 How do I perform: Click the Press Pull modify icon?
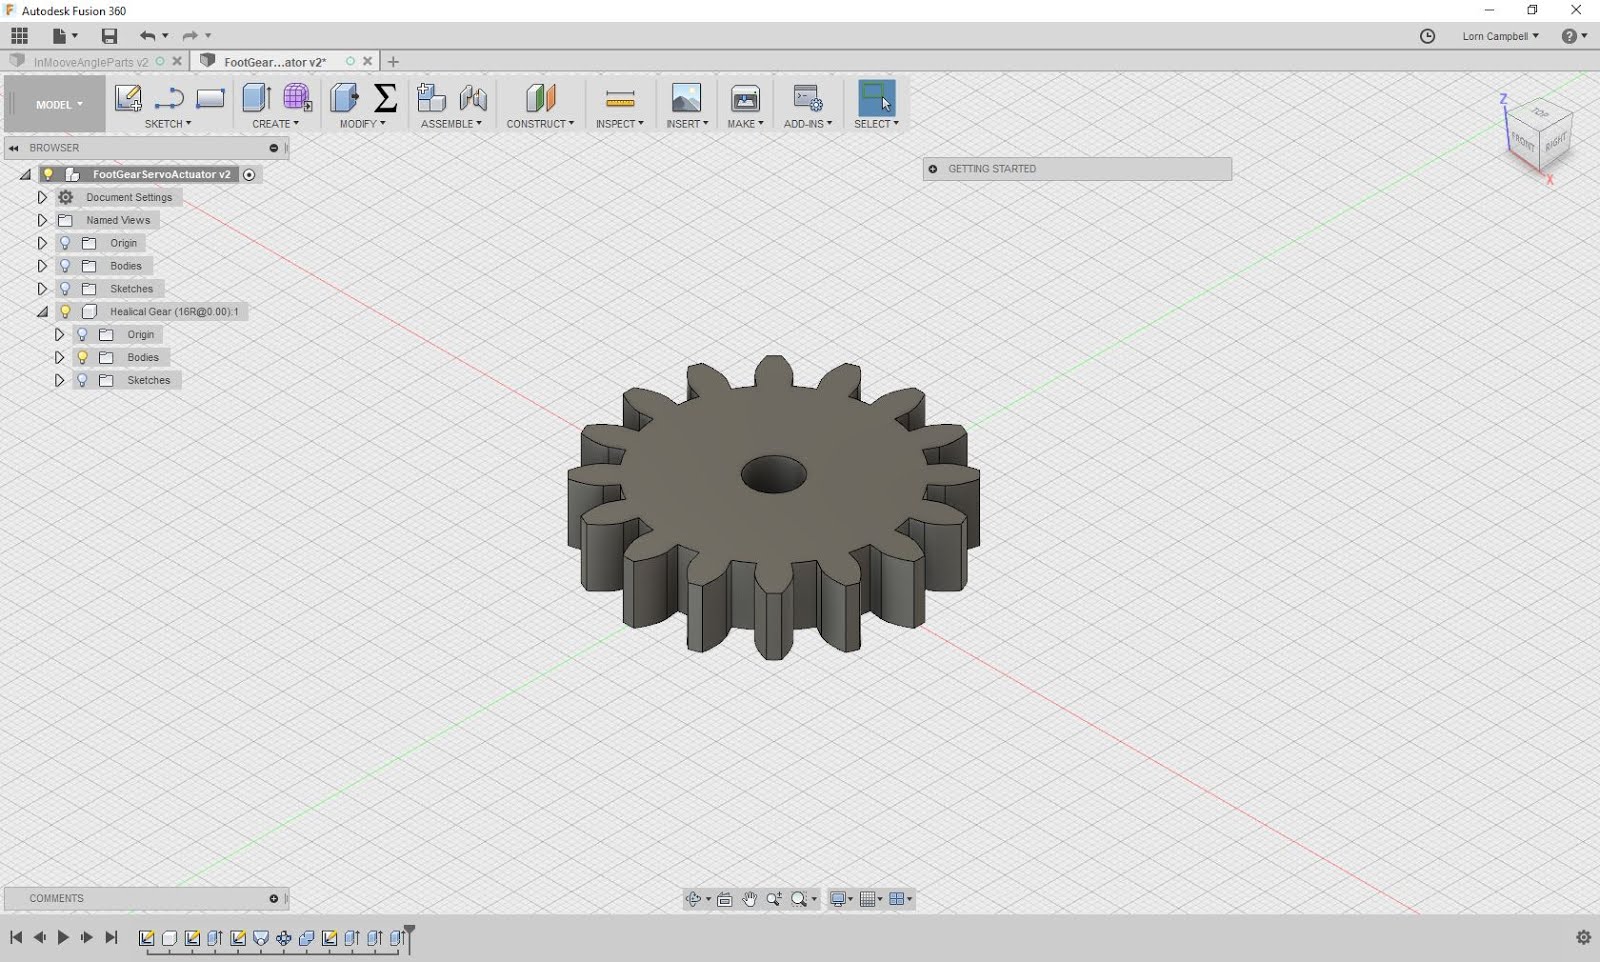pos(345,98)
